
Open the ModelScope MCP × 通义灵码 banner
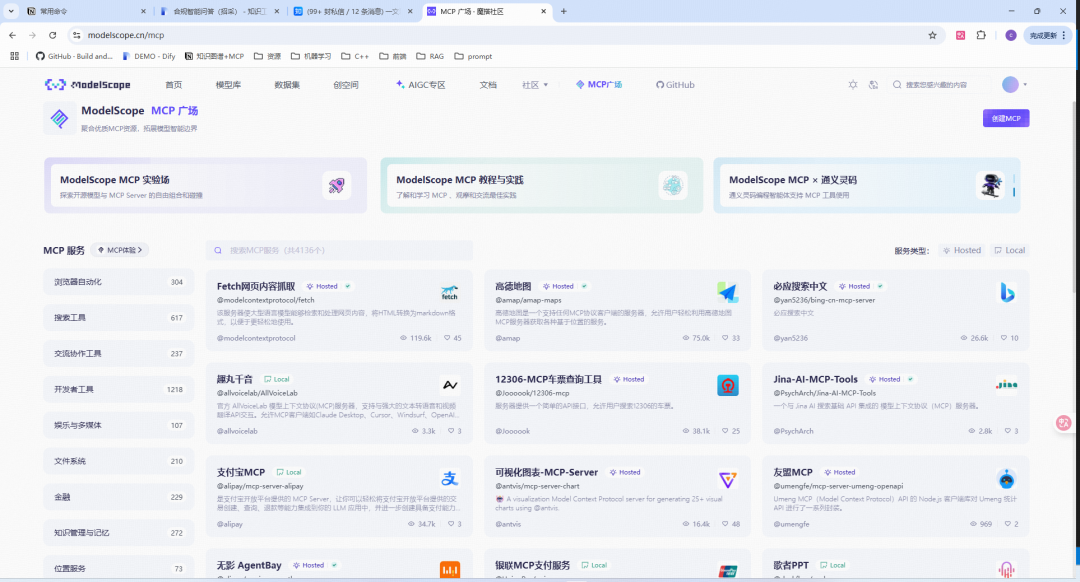tap(866, 185)
